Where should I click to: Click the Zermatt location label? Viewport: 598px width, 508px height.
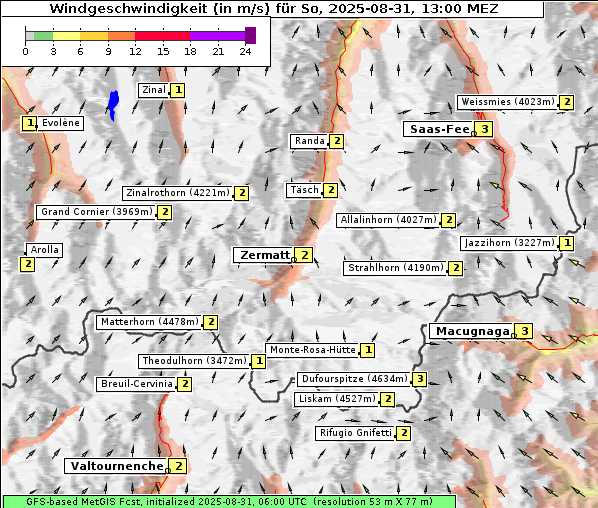[264, 255]
